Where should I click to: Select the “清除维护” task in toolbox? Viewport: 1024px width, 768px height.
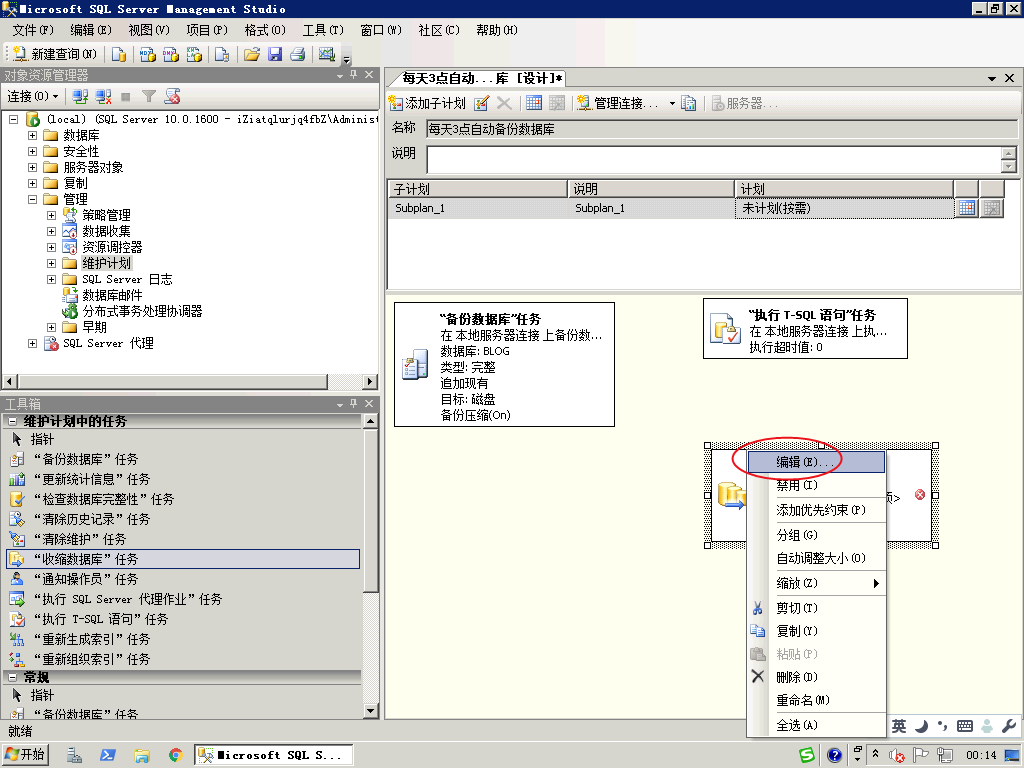pyautogui.click(x=184, y=539)
